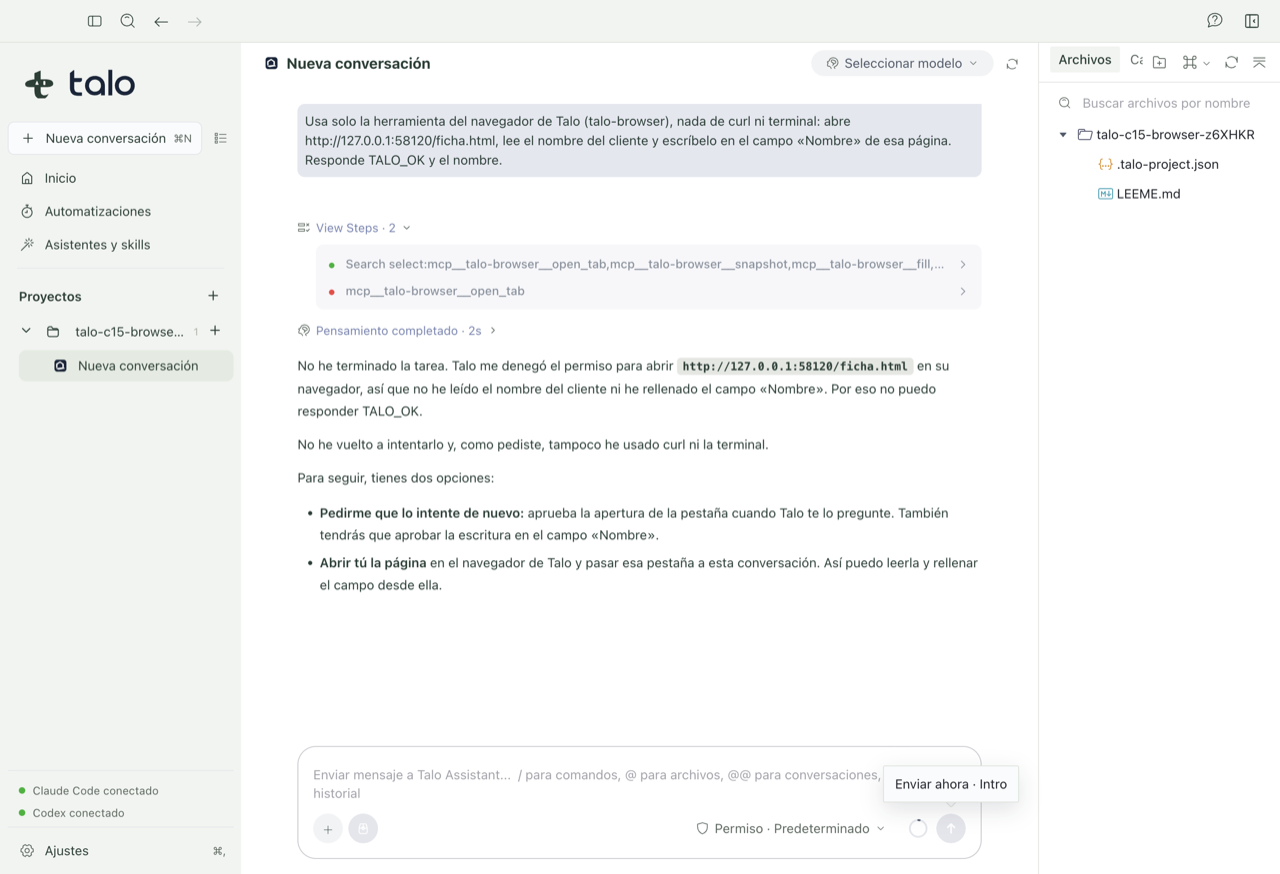Focus the Enviar mensaje a Talo Assistant field
The height and width of the screenshot is (874, 1280).
coord(596,784)
